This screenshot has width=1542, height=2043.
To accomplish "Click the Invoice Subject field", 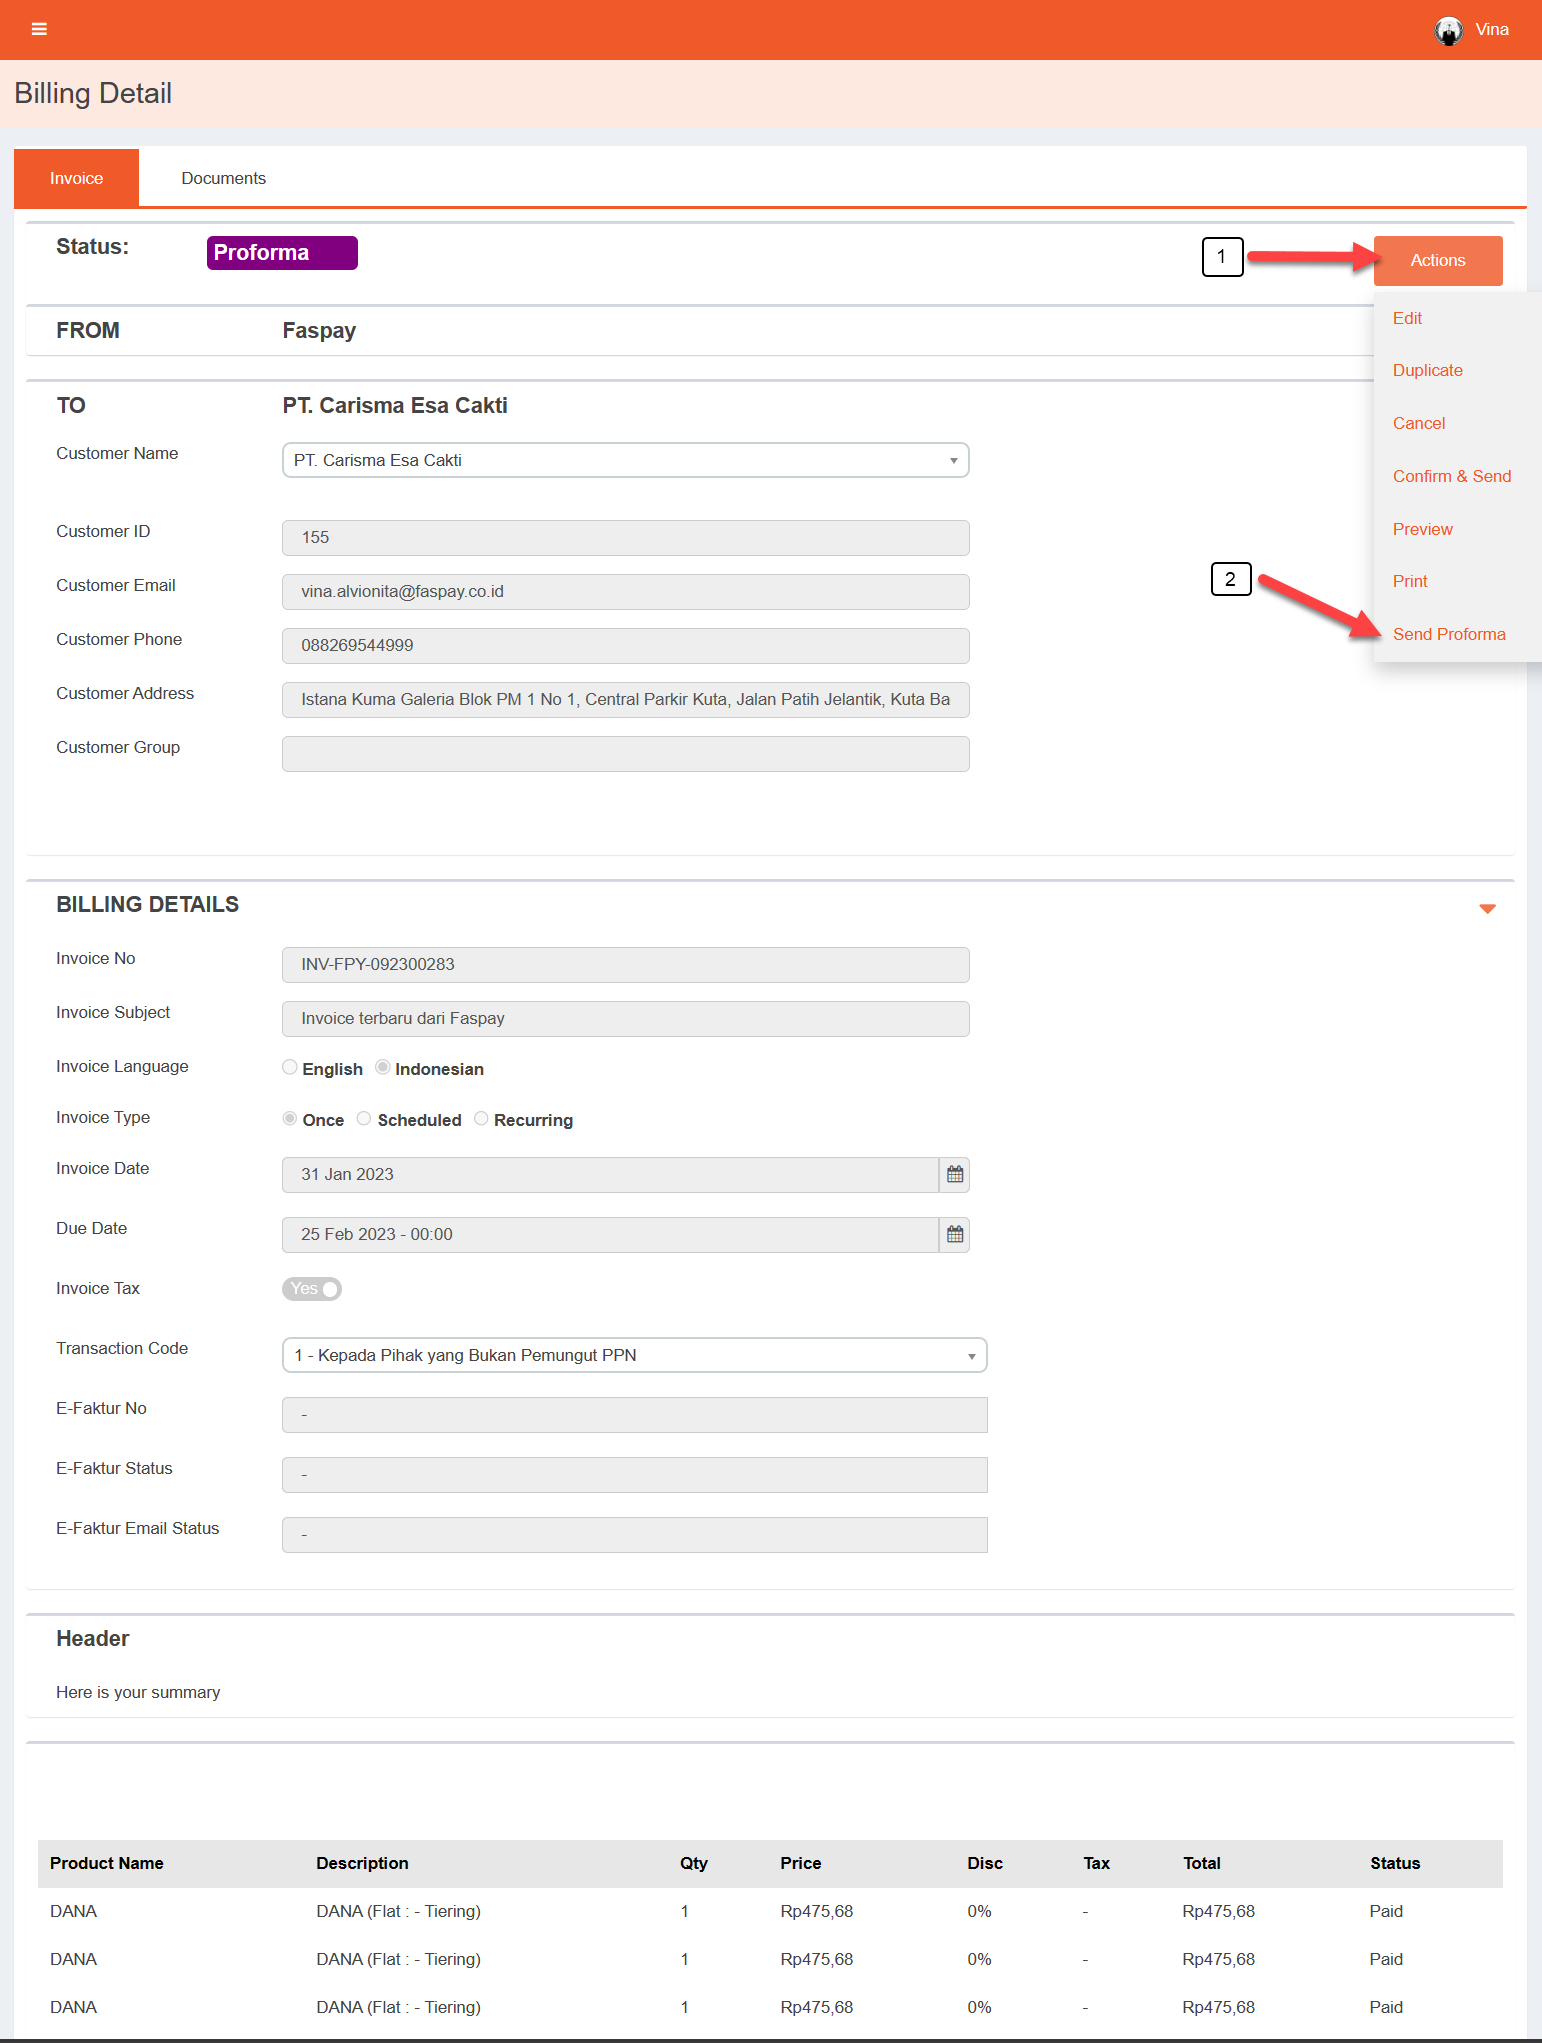I will tap(625, 1019).
